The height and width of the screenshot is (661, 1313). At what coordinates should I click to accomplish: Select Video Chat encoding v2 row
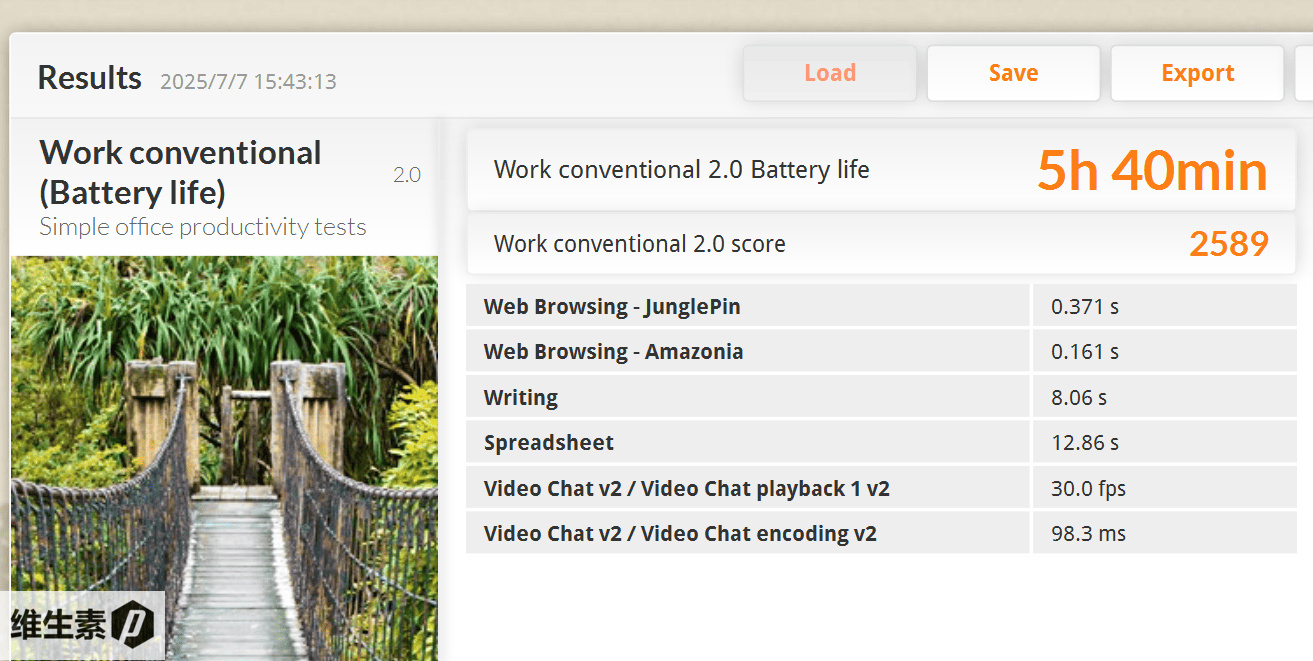coord(881,533)
